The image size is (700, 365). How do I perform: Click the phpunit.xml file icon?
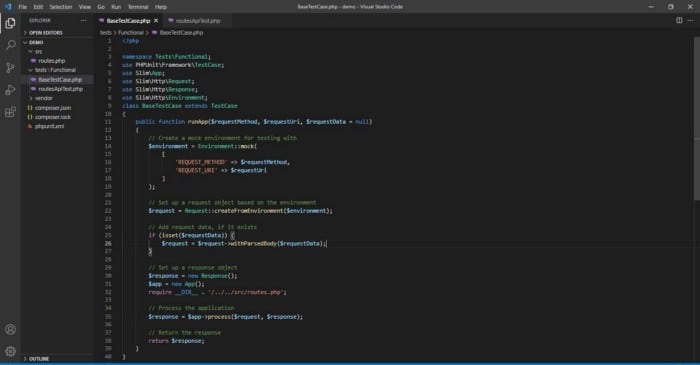(x=30, y=126)
